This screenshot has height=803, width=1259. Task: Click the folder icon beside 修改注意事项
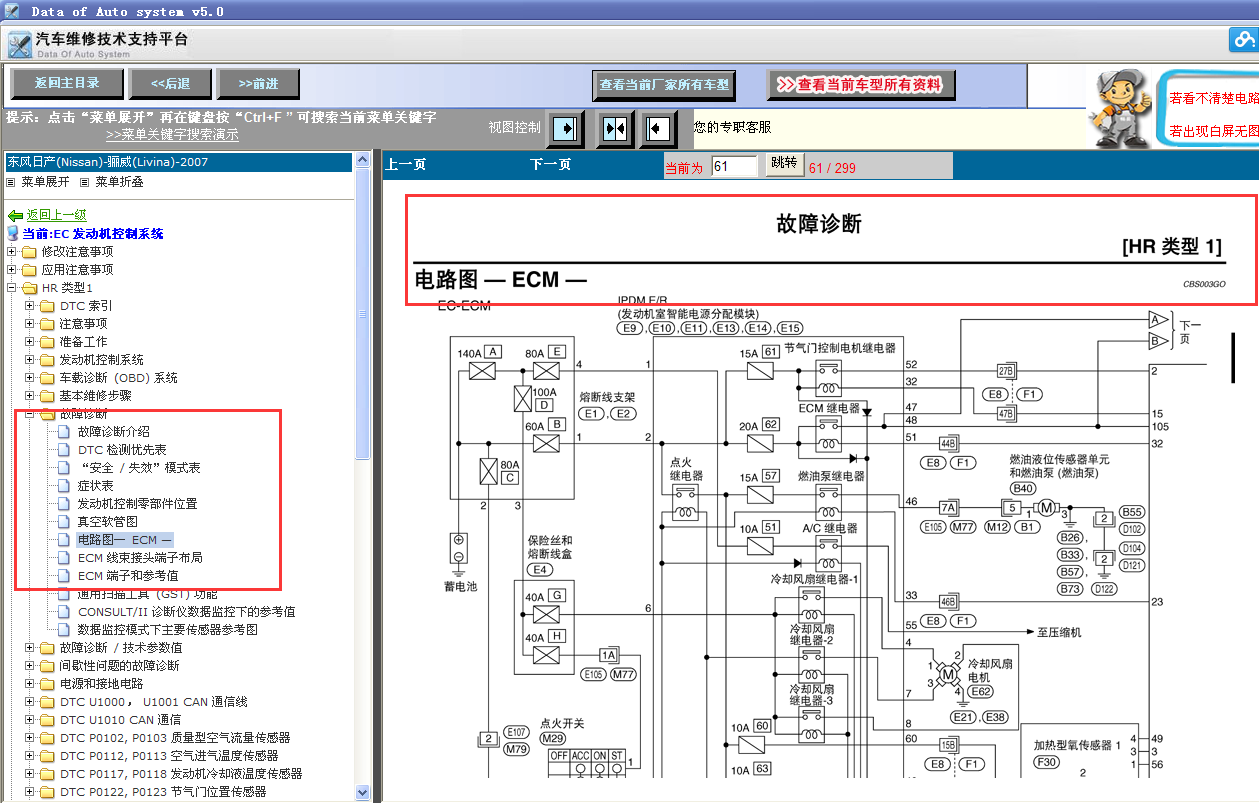click(29, 252)
